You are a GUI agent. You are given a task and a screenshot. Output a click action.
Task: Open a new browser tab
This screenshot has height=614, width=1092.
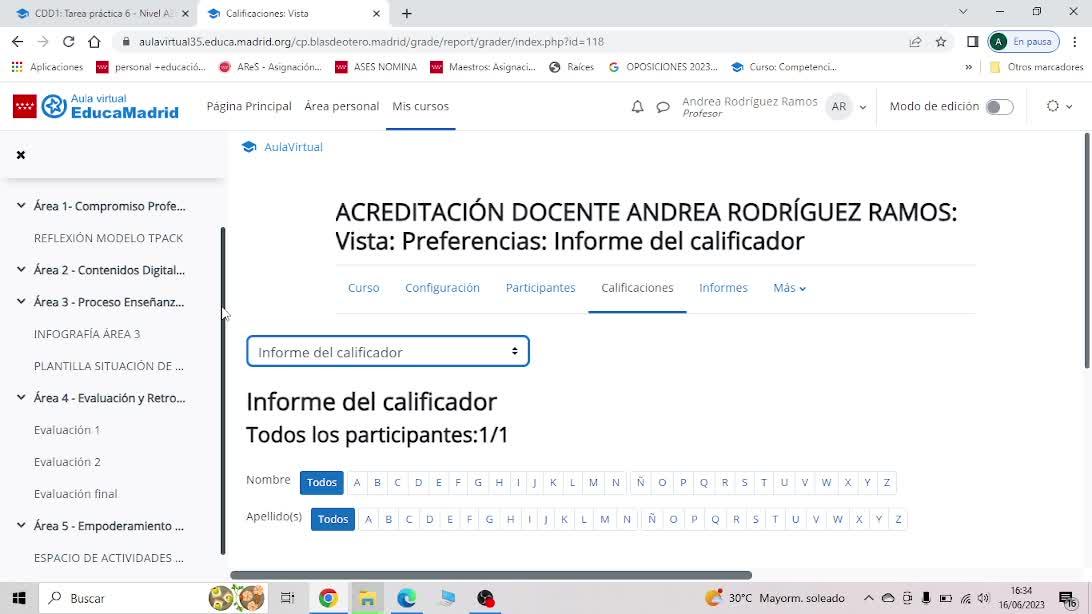(407, 13)
